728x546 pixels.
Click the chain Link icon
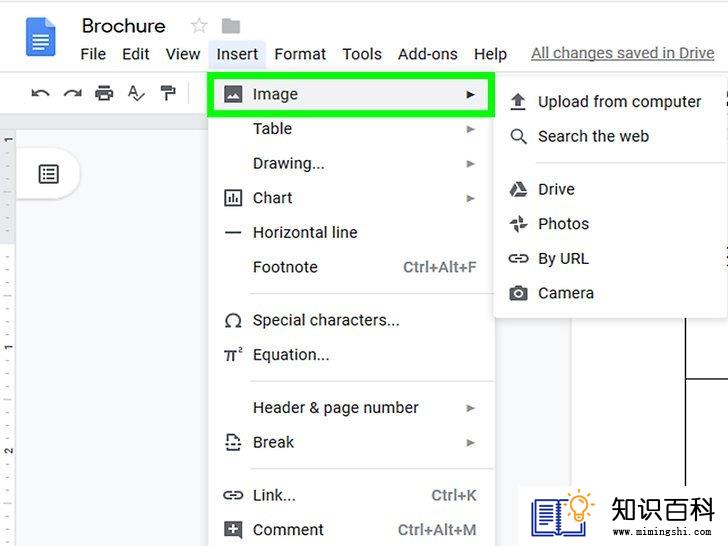tap(233, 495)
